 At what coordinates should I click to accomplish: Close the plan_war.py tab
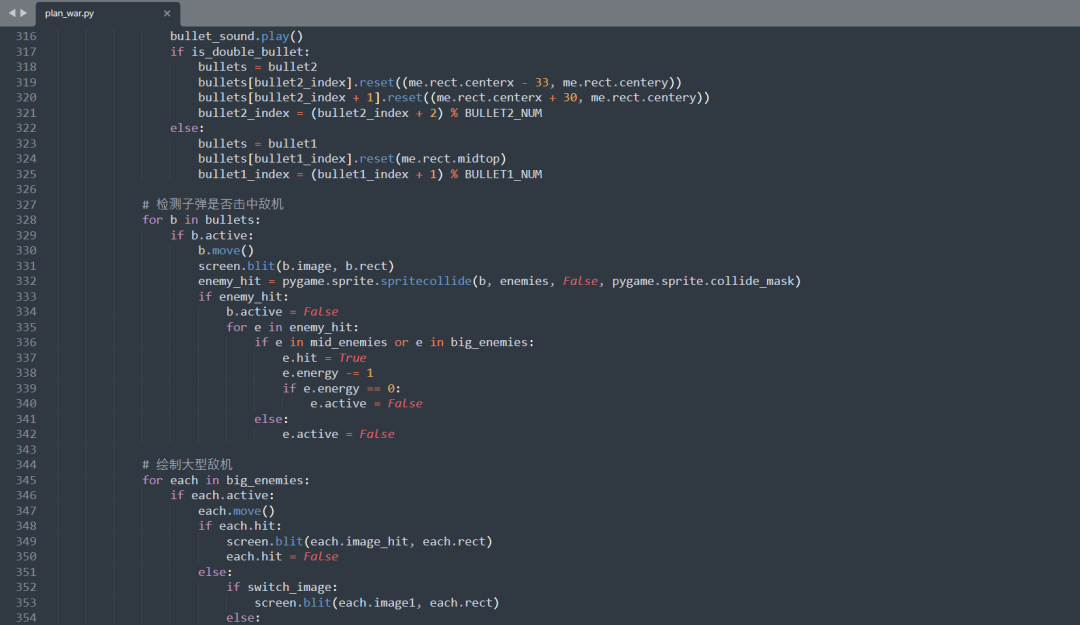tap(165, 13)
